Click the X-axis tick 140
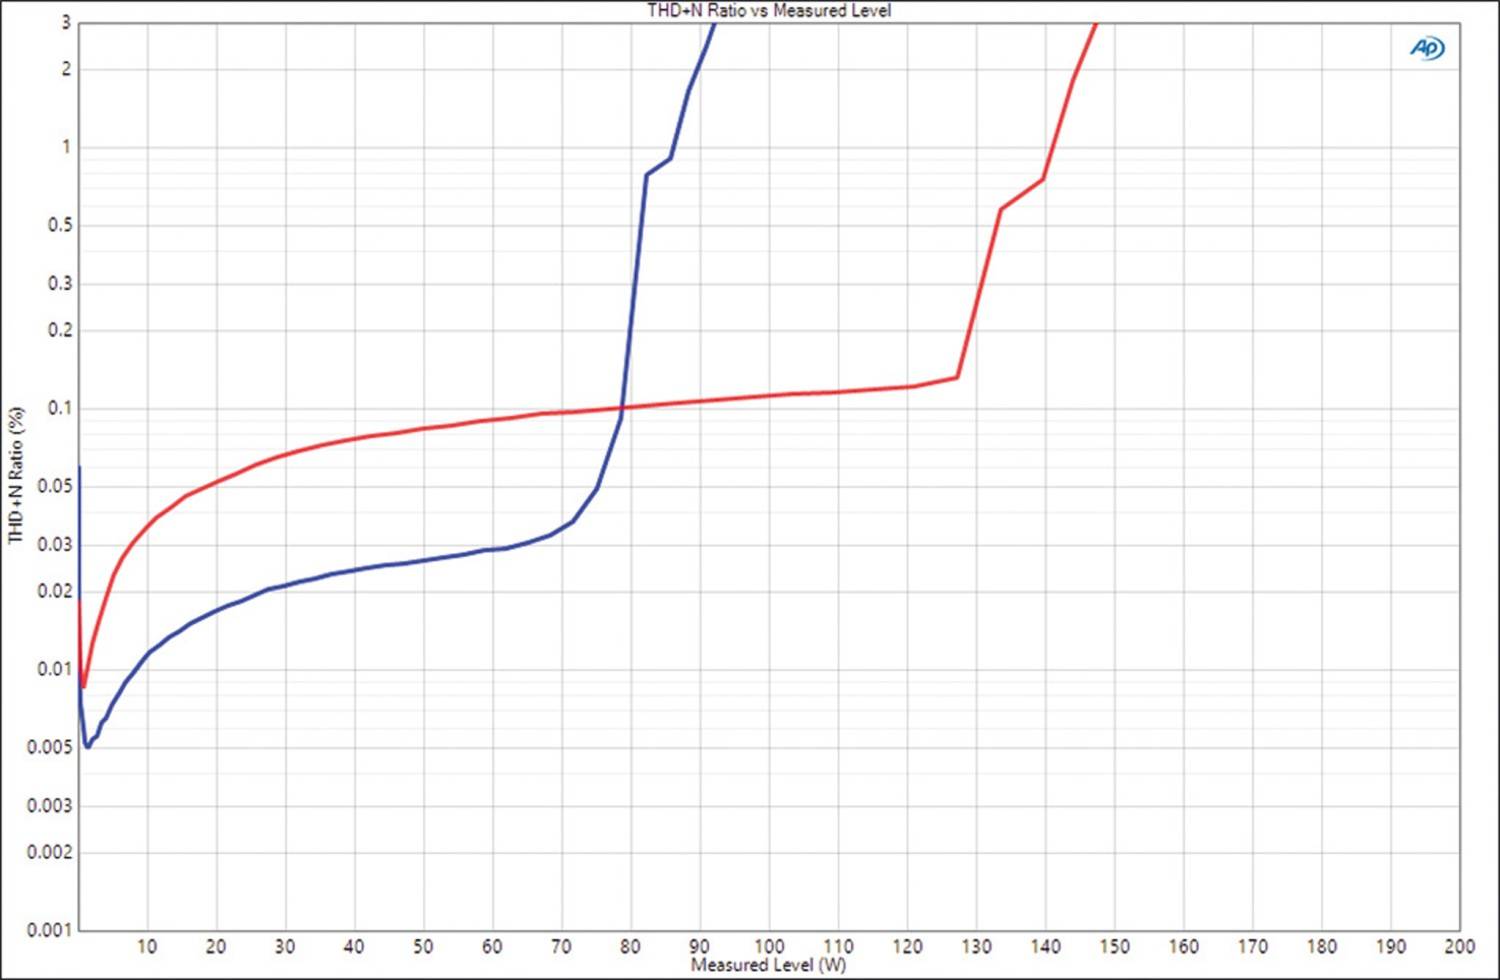This screenshot has width=1500, height=980. 1045,946
